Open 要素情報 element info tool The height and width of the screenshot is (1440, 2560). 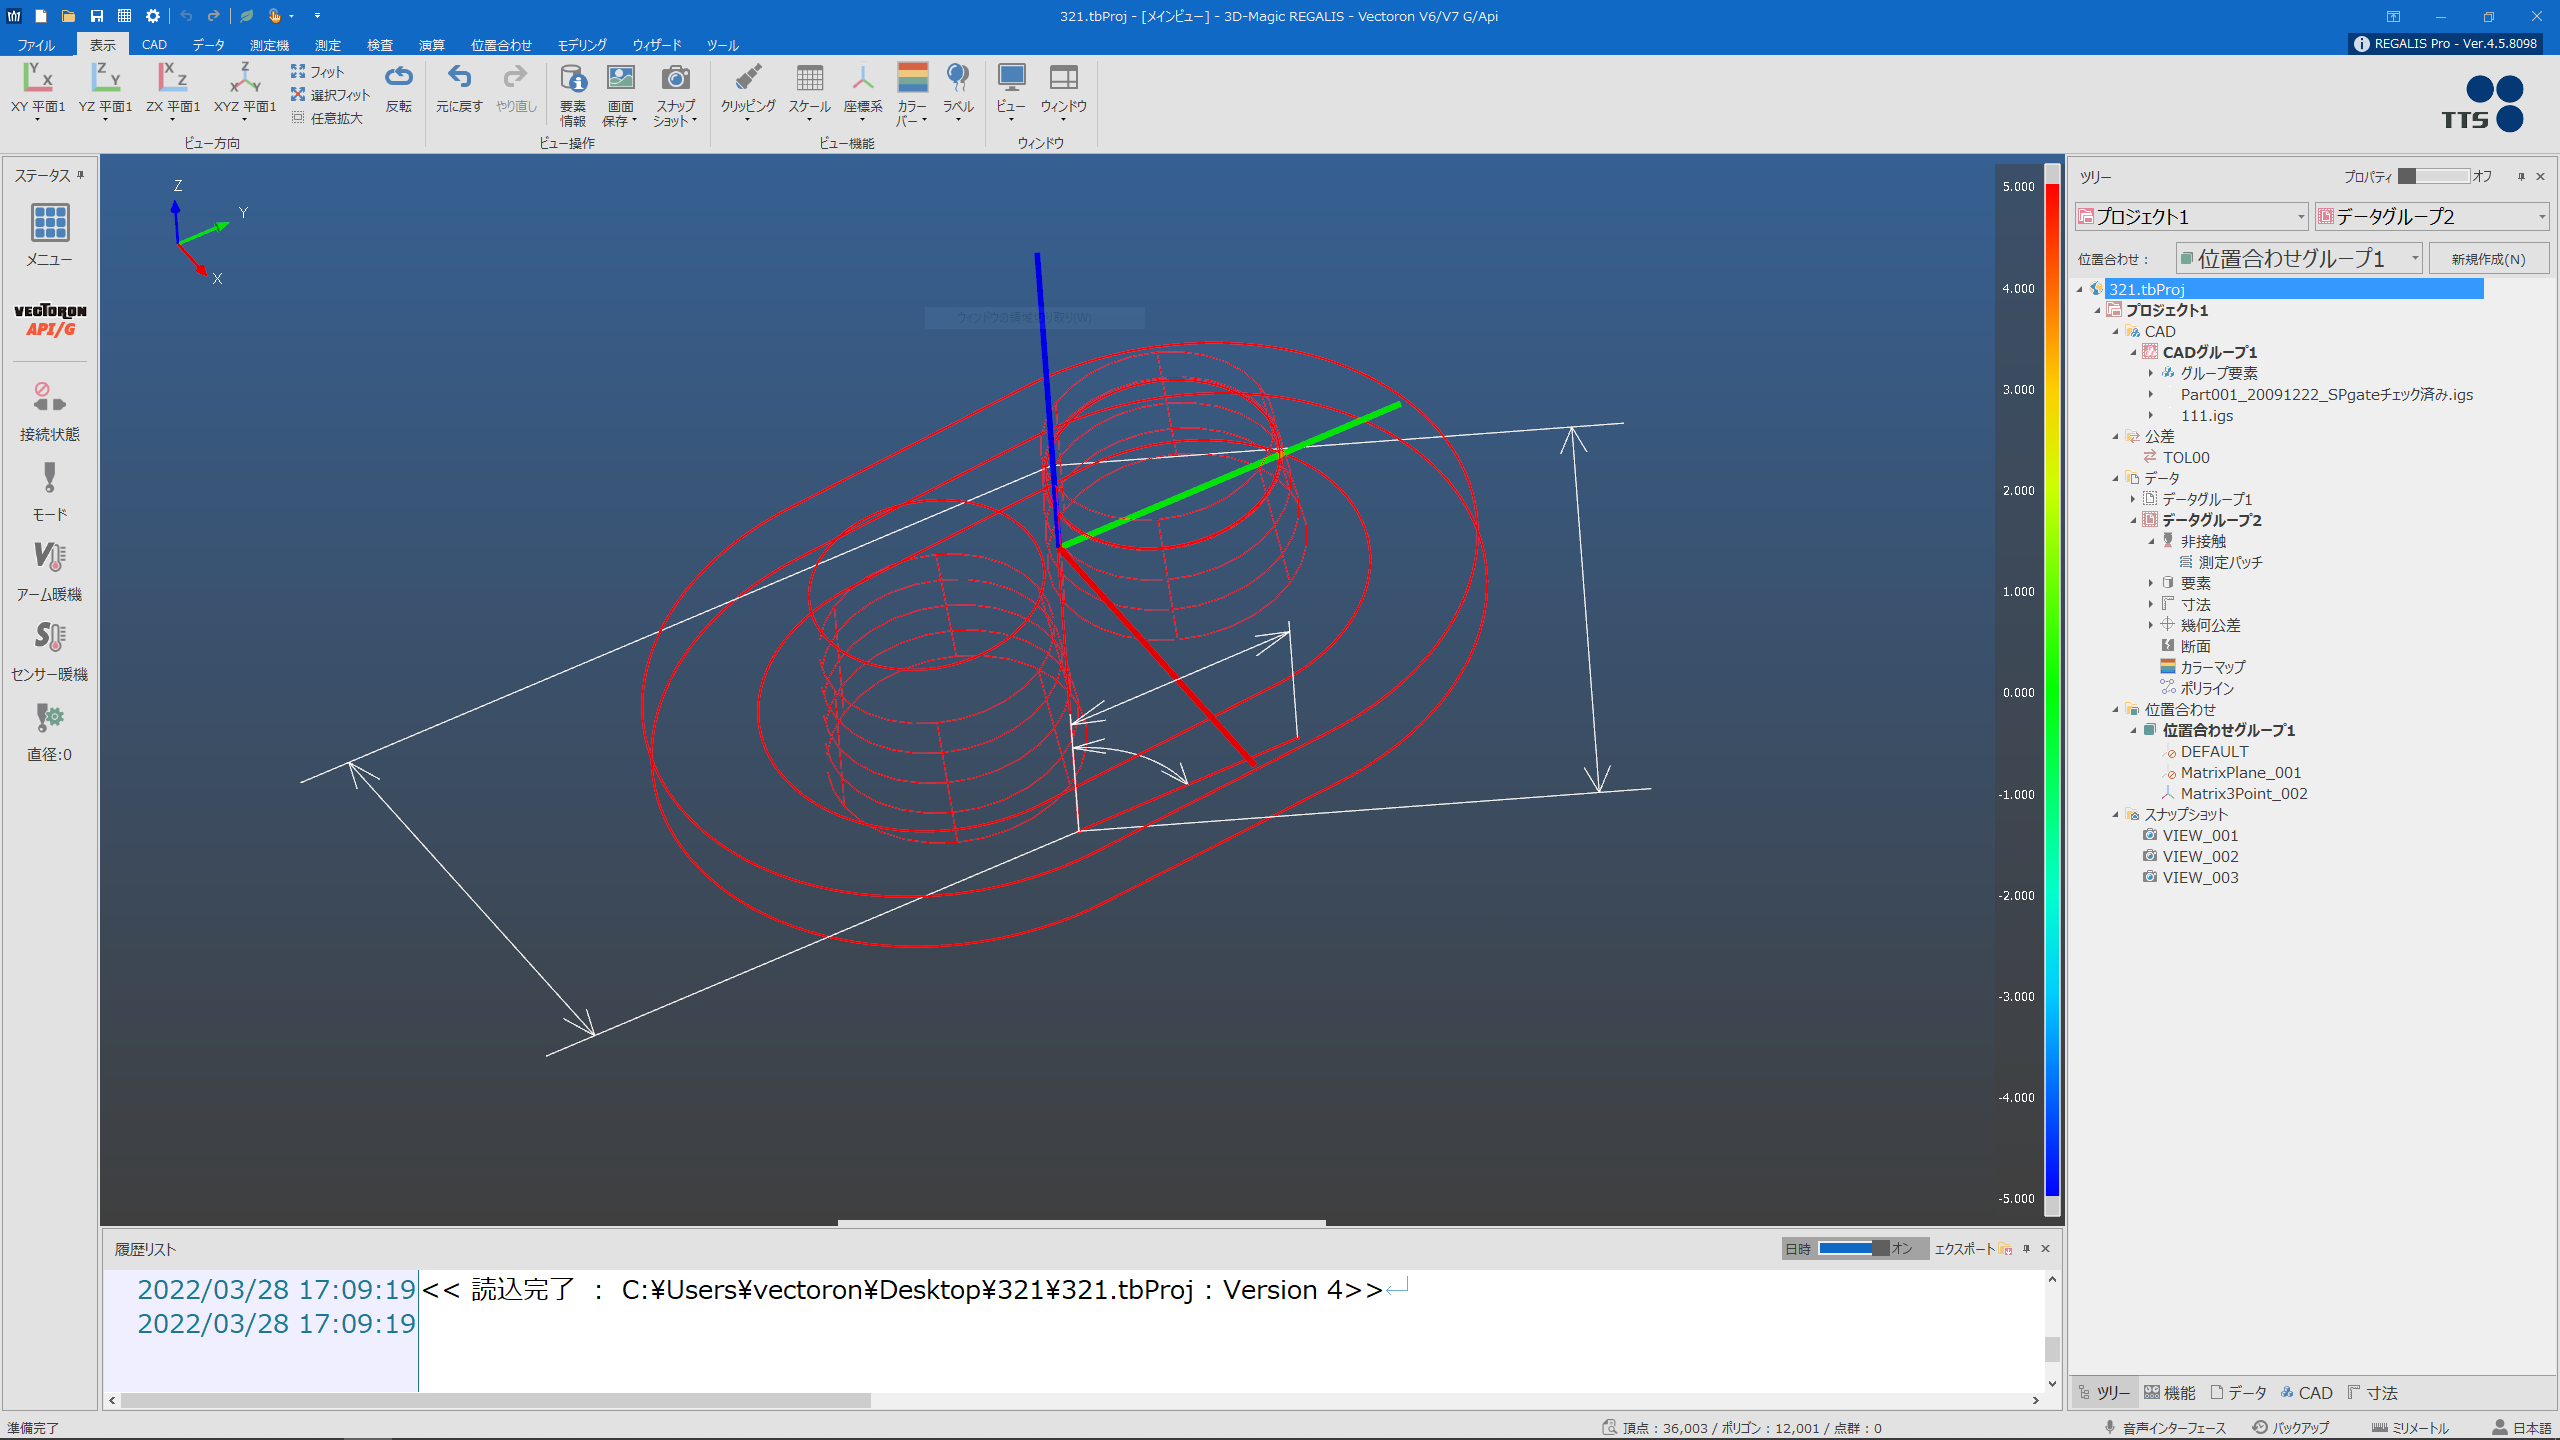point(573,95)
